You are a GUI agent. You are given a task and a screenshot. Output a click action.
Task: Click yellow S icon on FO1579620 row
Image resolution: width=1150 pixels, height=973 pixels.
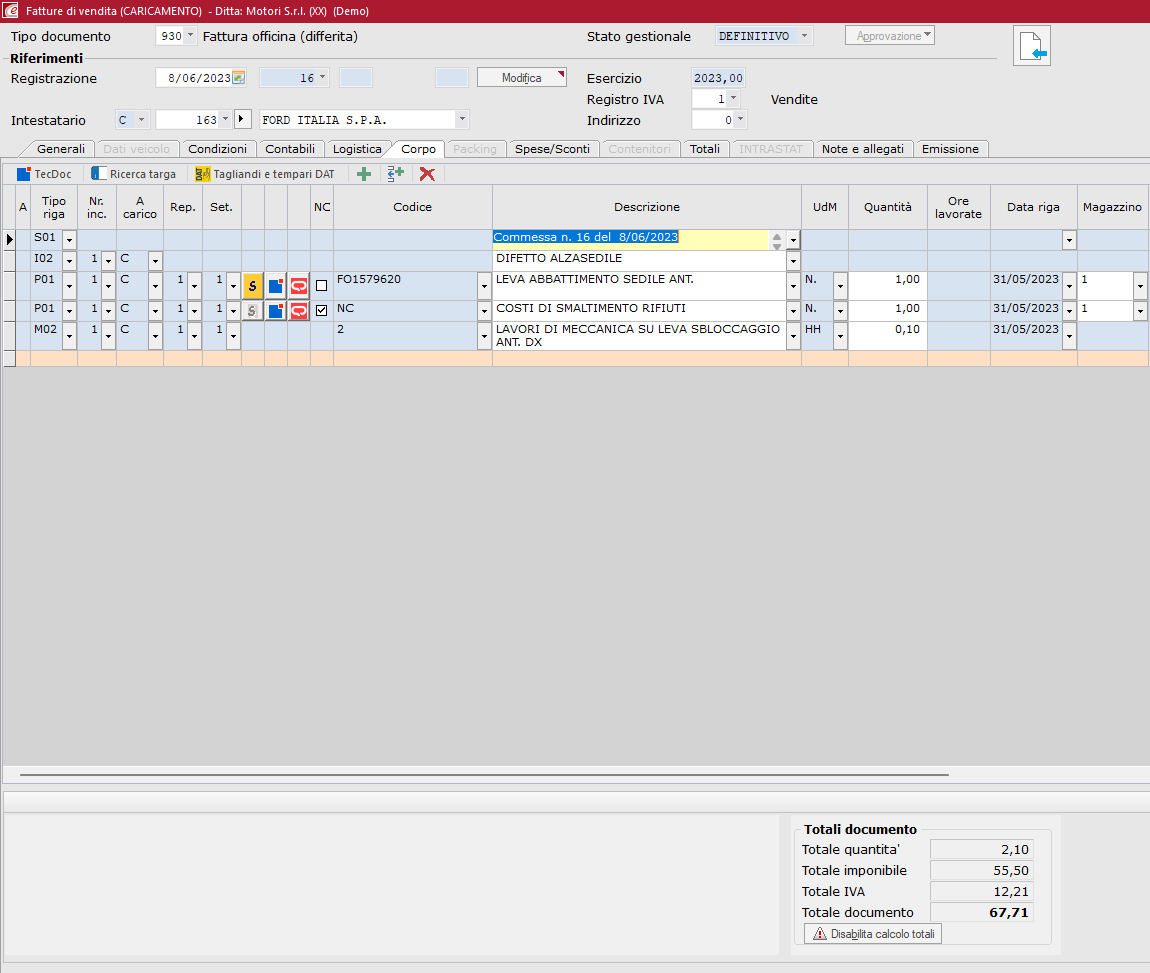[x=252, y=285]
